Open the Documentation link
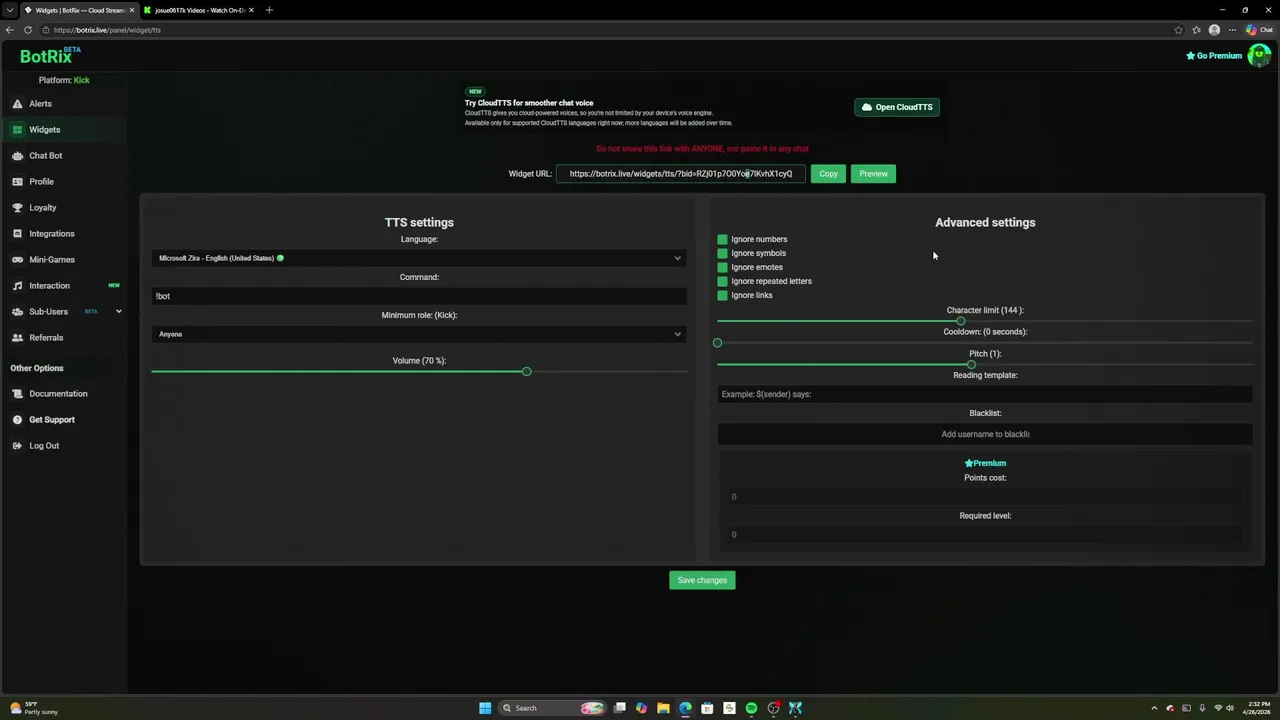Viewport: 1280px width, 720px height. 58,394
